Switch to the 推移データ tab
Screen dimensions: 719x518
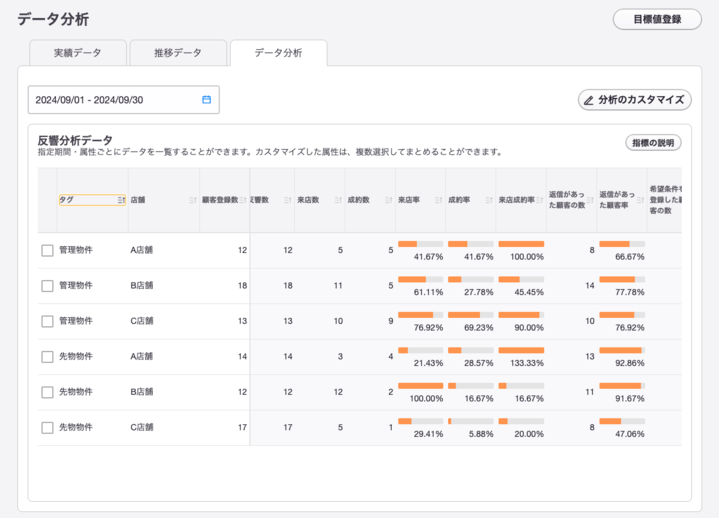pyautogui.click(x=178, y=53)
